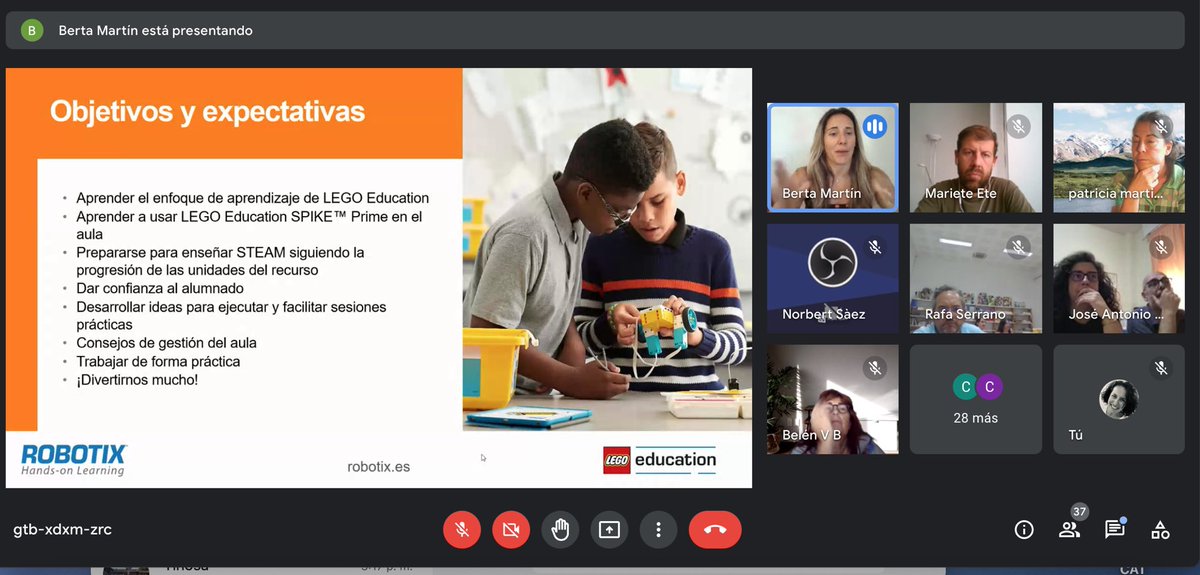1200x575 pixels.
Task: Raise your hand in the meeting
Action: [x=560, y=530]
